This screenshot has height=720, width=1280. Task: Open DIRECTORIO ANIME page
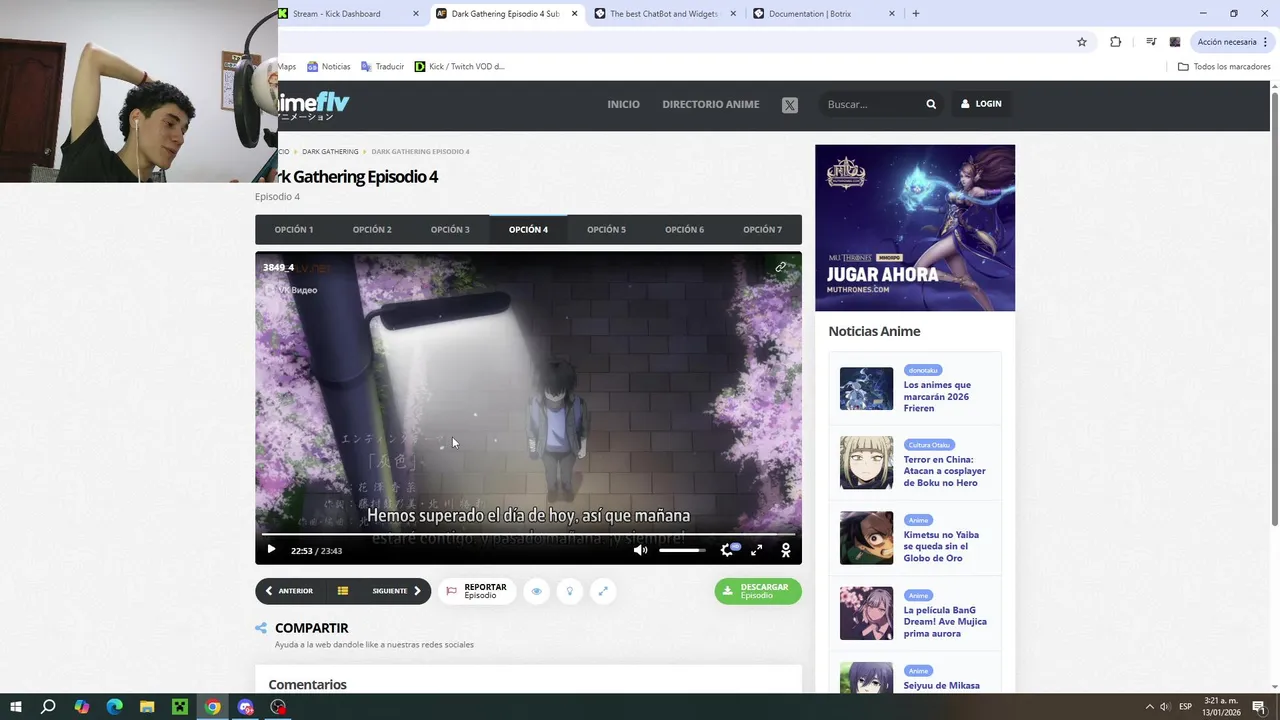click(x=711, y=104)
